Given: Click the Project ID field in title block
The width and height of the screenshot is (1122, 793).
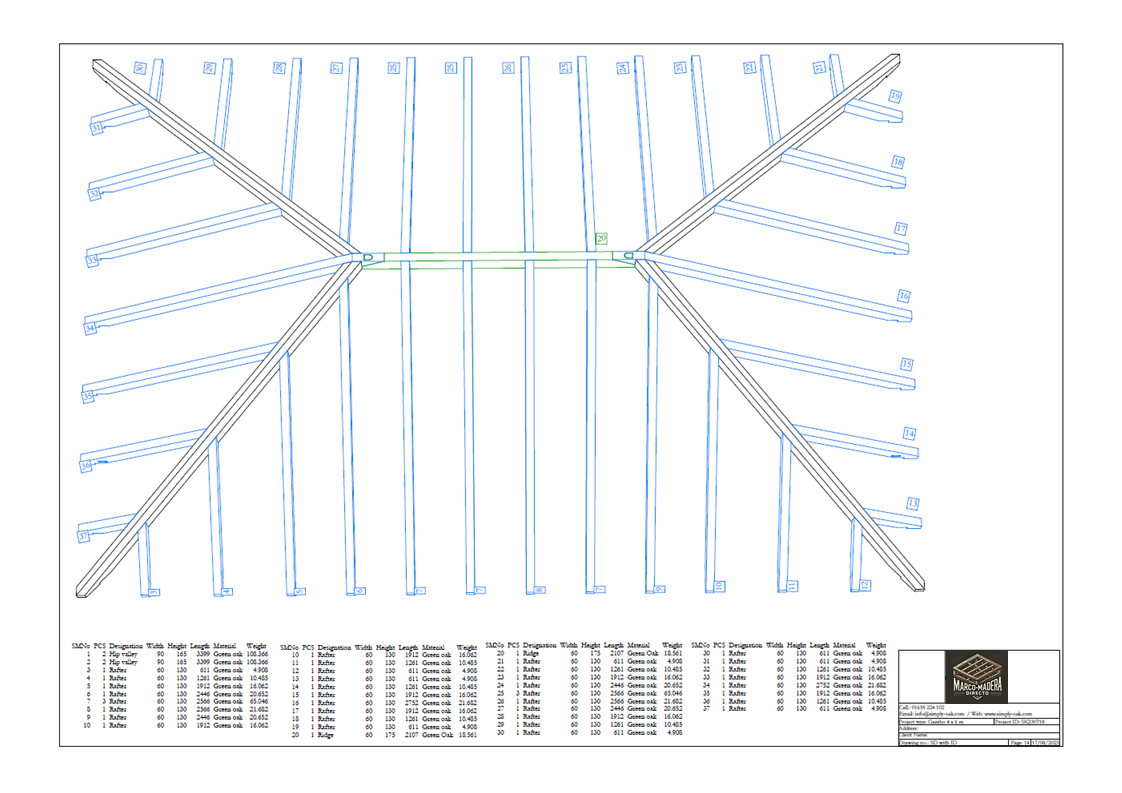Looking at the screenshot, I should coord(1027,722).
